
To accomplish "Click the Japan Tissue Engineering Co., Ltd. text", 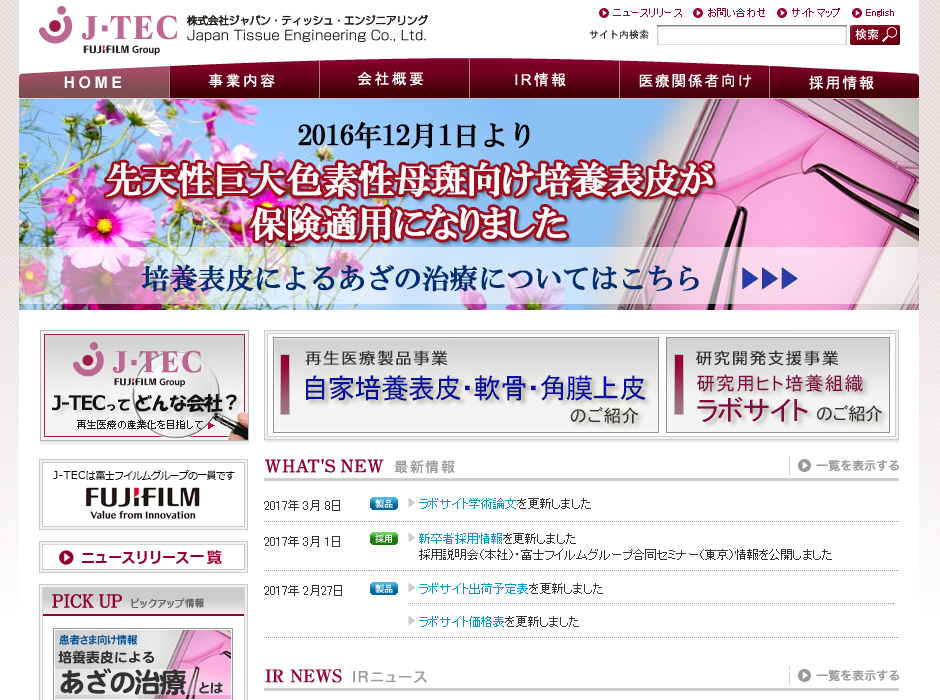I will click(306, 35).
